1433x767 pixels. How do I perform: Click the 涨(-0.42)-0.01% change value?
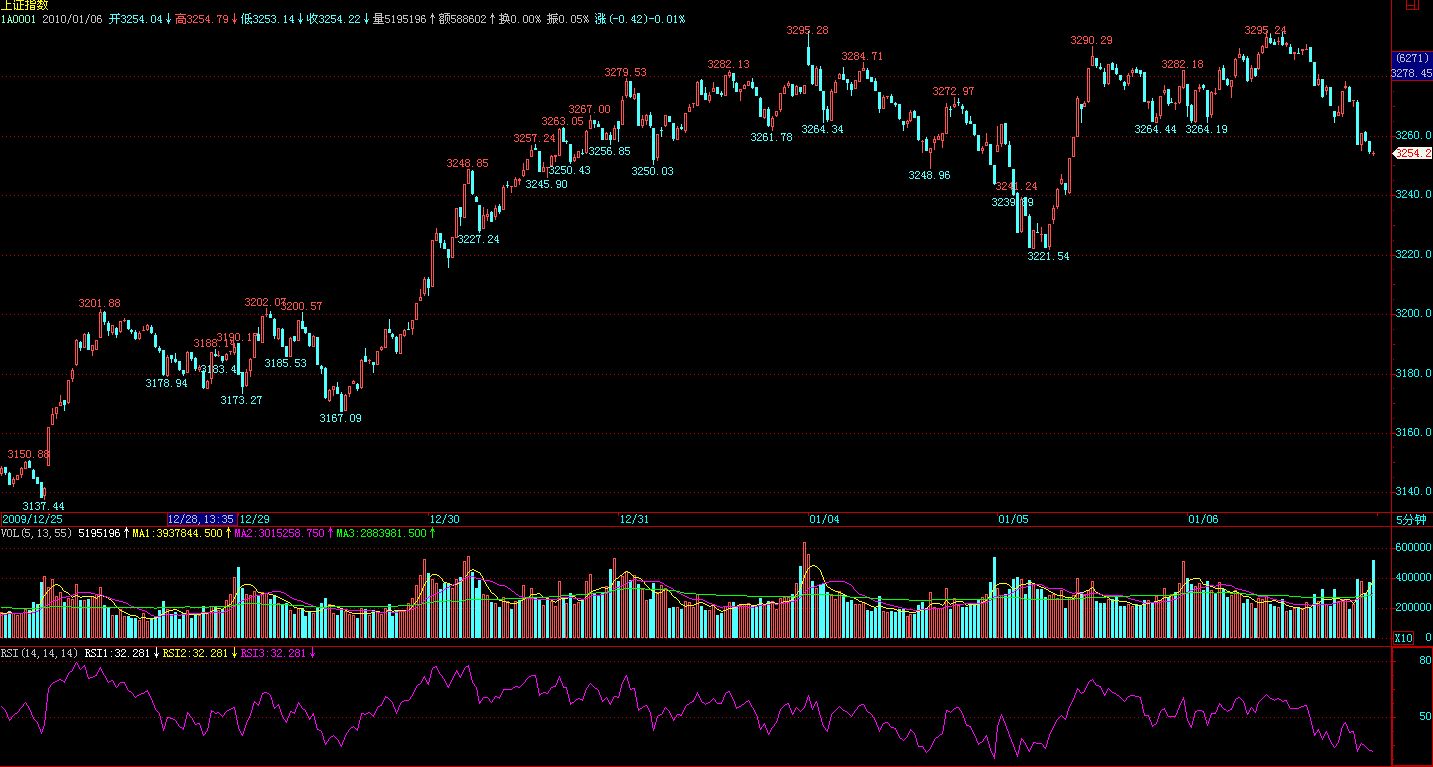point(639,18)
